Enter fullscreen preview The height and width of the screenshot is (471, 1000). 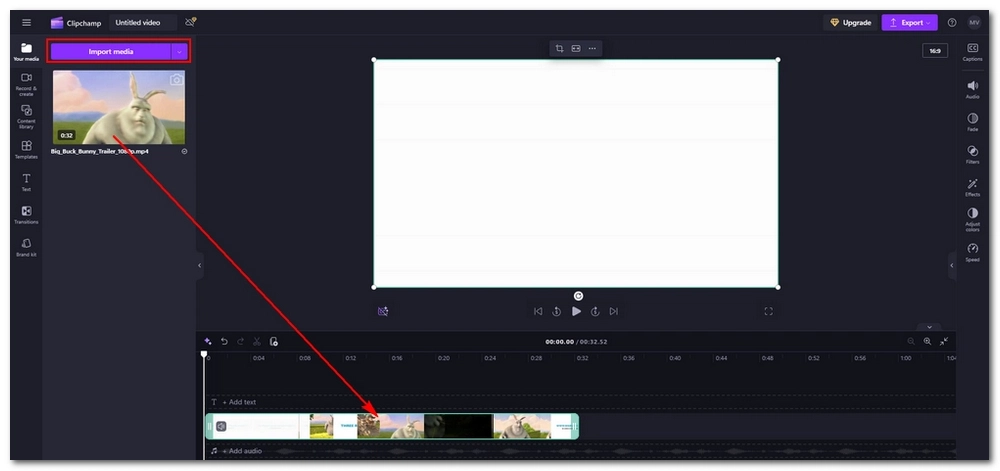click(x=768, y=311)
